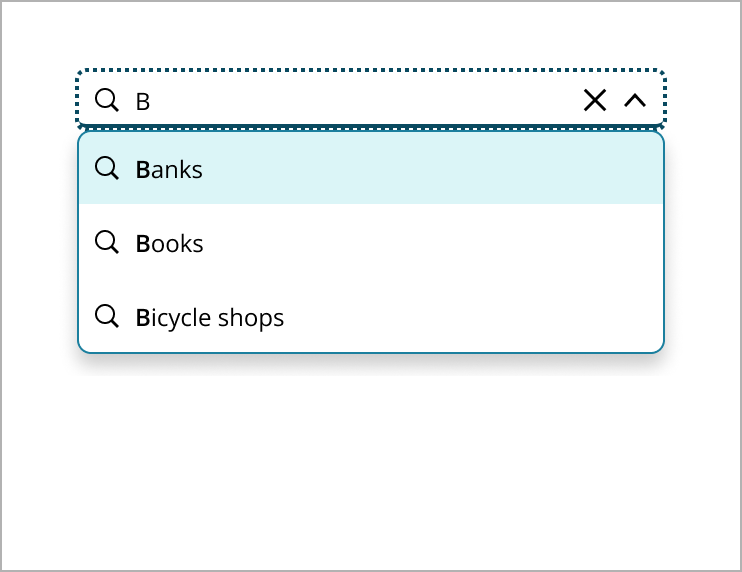This screenshot has height=572, width=742.
Task: Pick the Bicycle shops suggestion
Action: pyautogui.click(x=210, y=318)
